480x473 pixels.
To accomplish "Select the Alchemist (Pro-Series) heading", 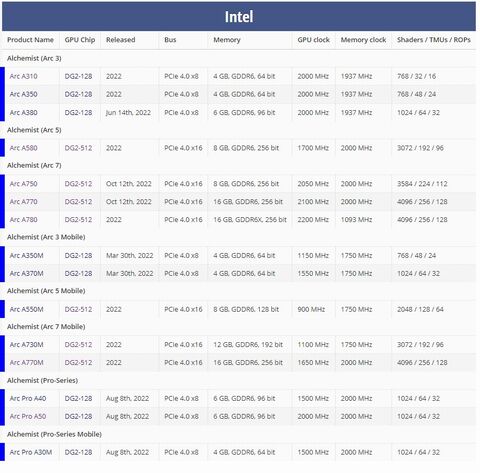I will click(43, 381).
